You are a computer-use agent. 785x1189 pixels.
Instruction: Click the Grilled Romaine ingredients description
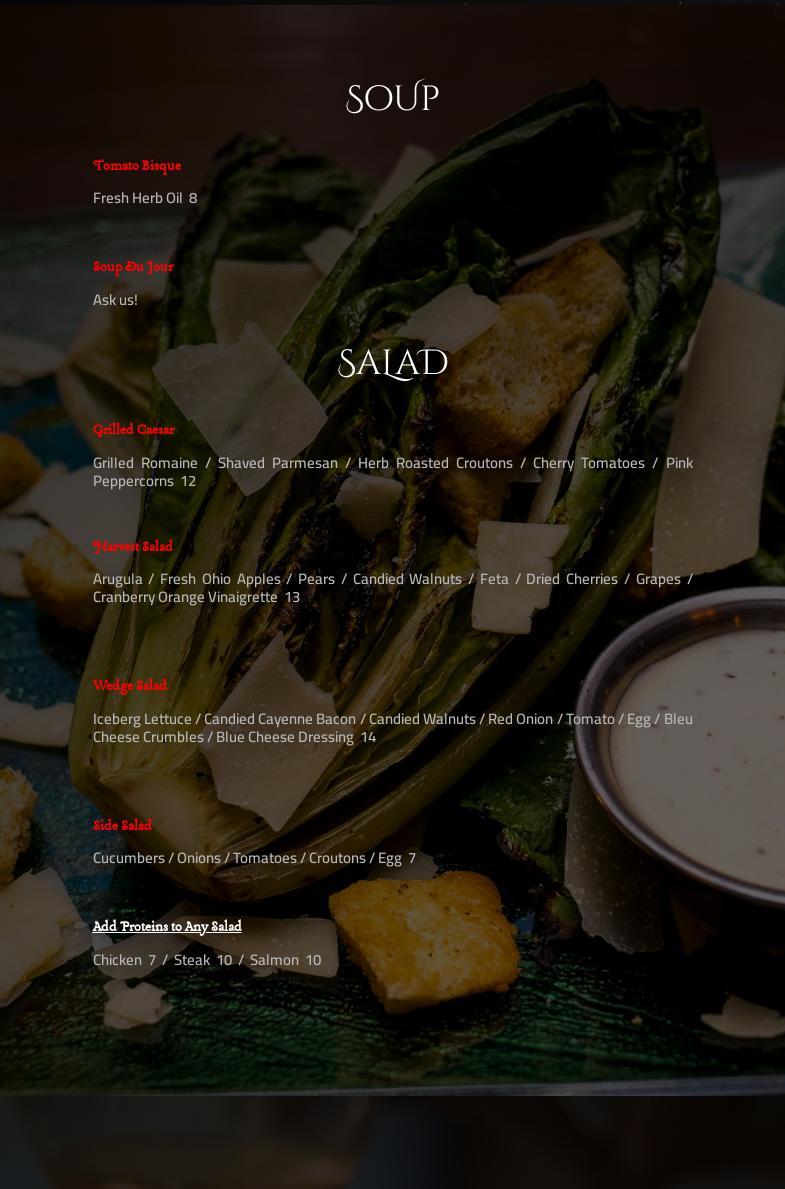393,472
